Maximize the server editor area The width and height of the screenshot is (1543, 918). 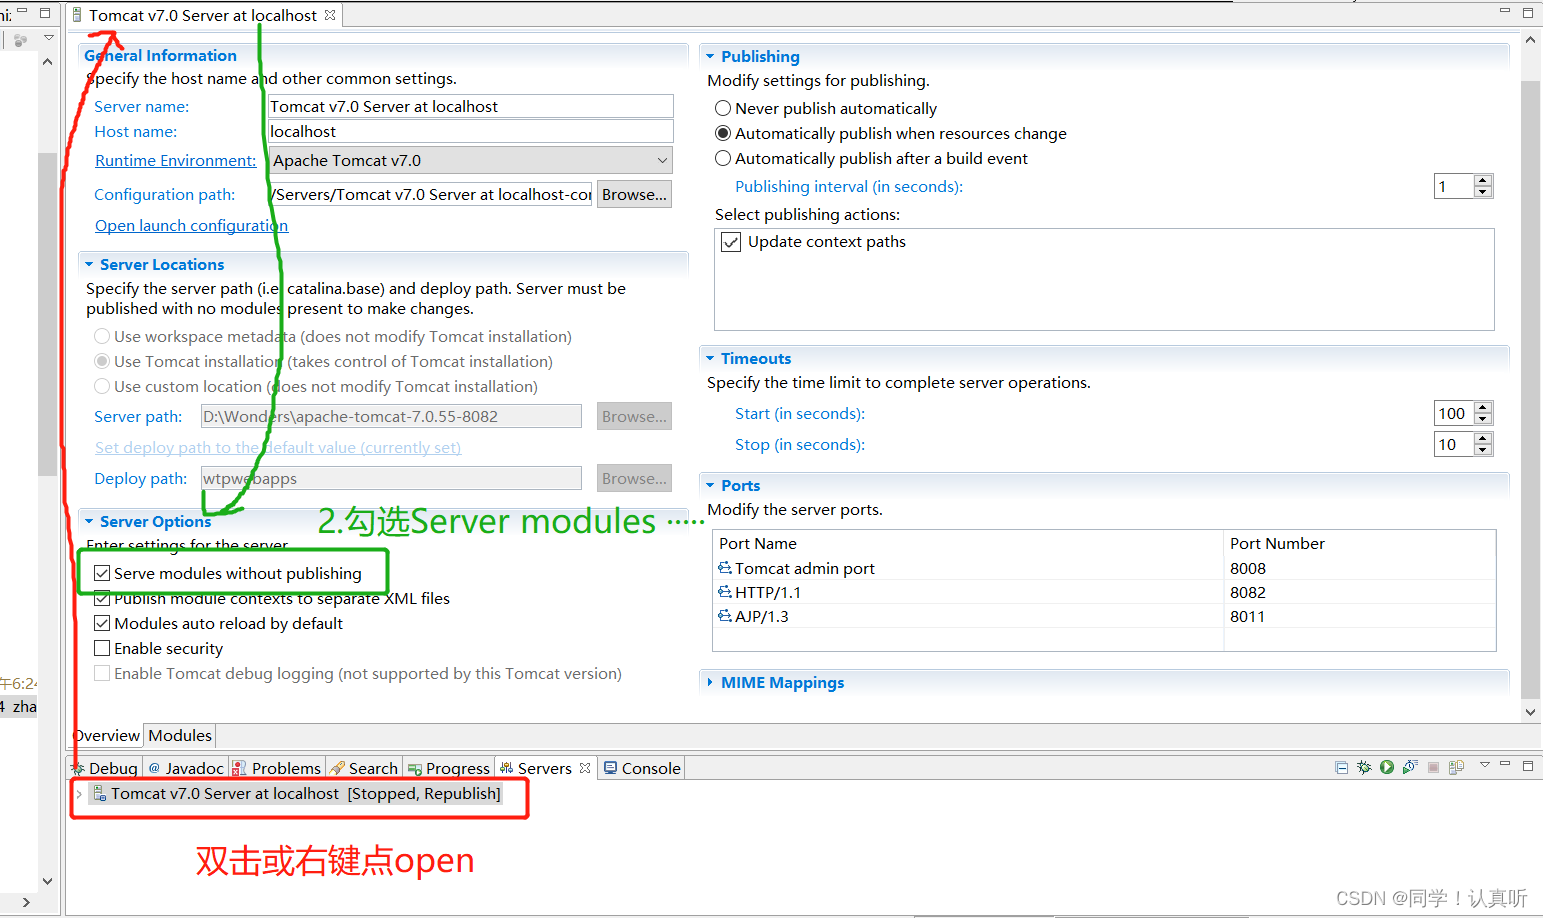pos(1528,13)
